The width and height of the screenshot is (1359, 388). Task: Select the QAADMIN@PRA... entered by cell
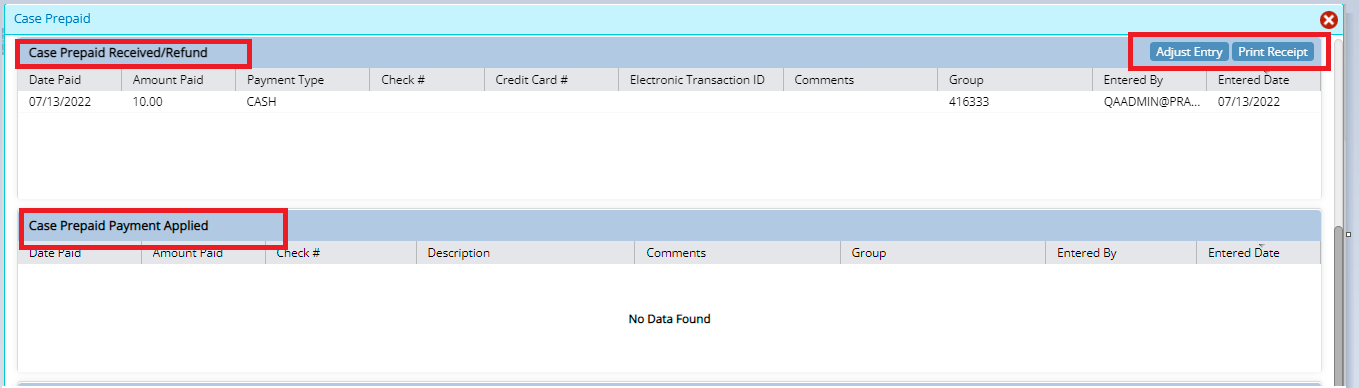point(1151,102)
